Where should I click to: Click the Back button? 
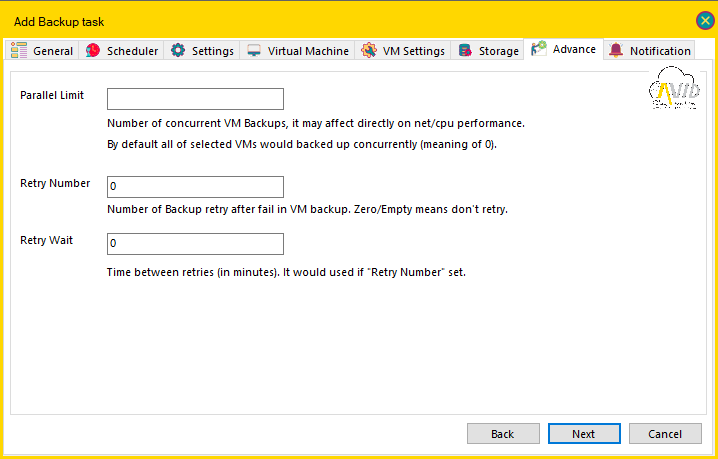click(503, 433)
